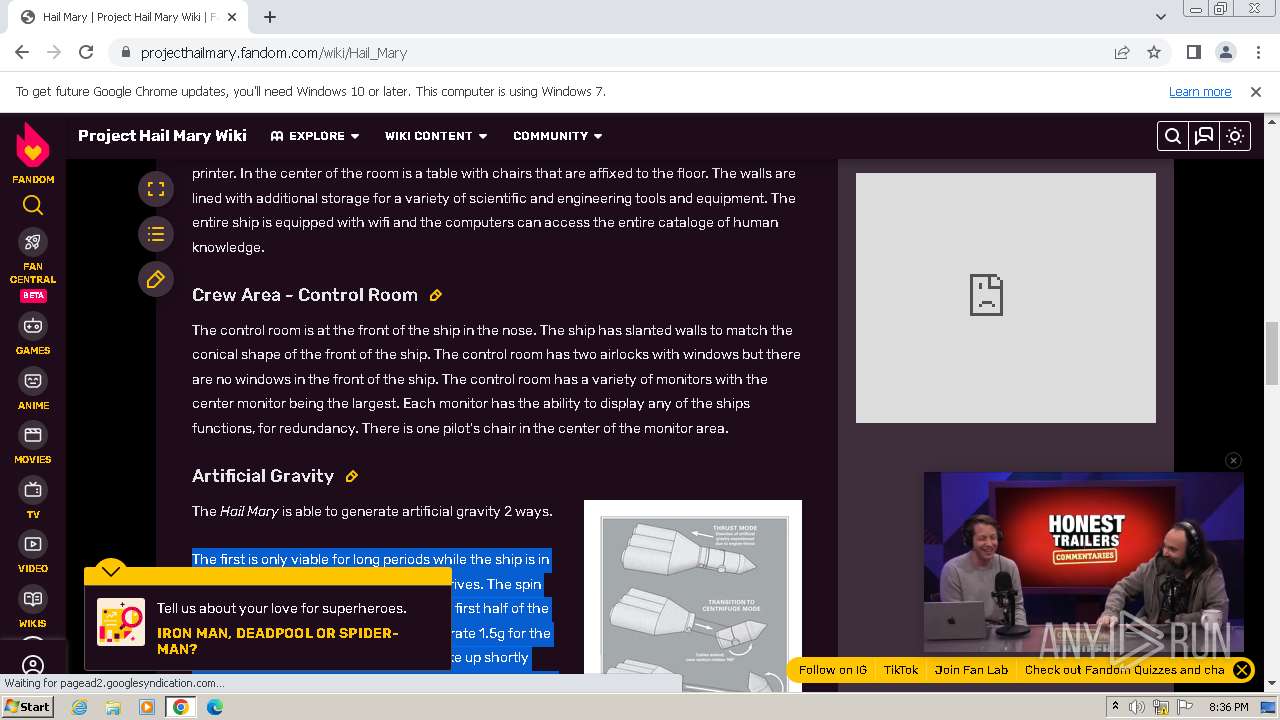Click the Follow on IG link

coord(833,670)
